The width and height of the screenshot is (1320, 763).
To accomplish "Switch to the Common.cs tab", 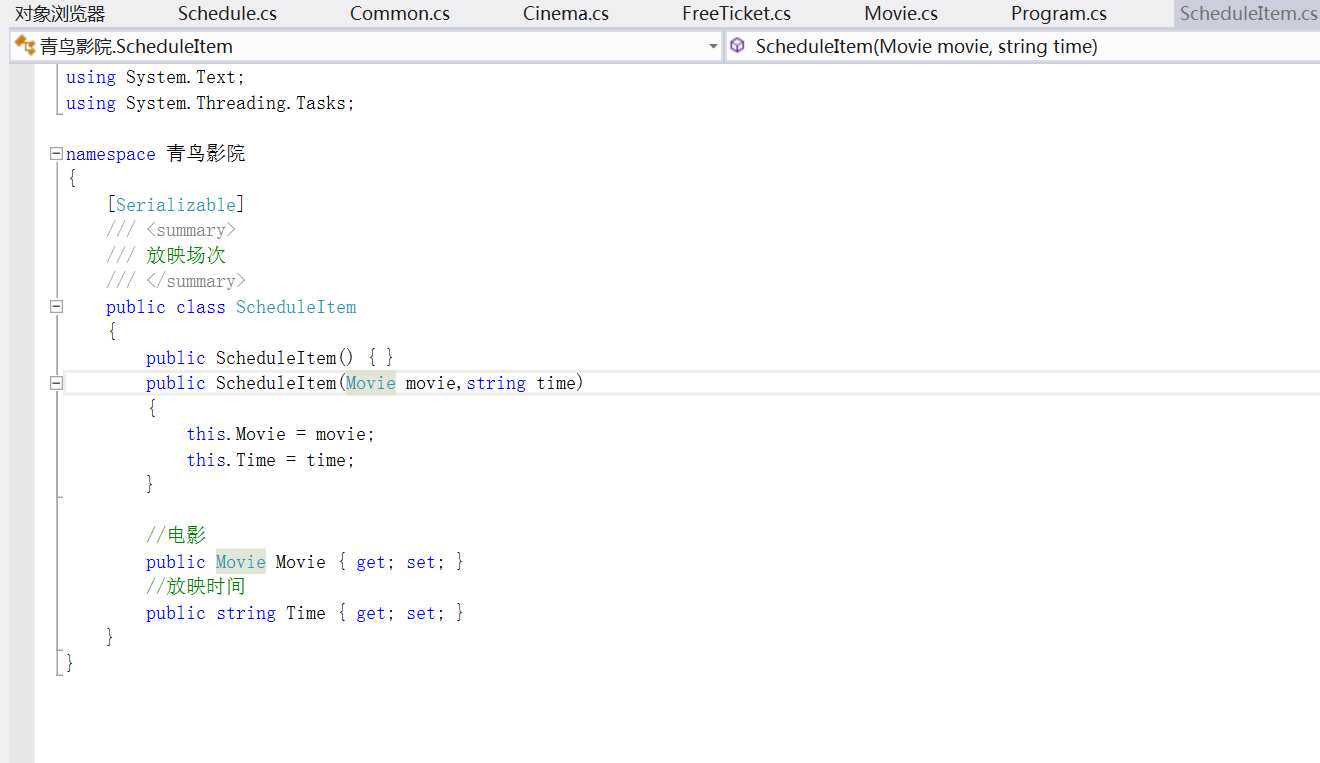I will click(400, 14).
